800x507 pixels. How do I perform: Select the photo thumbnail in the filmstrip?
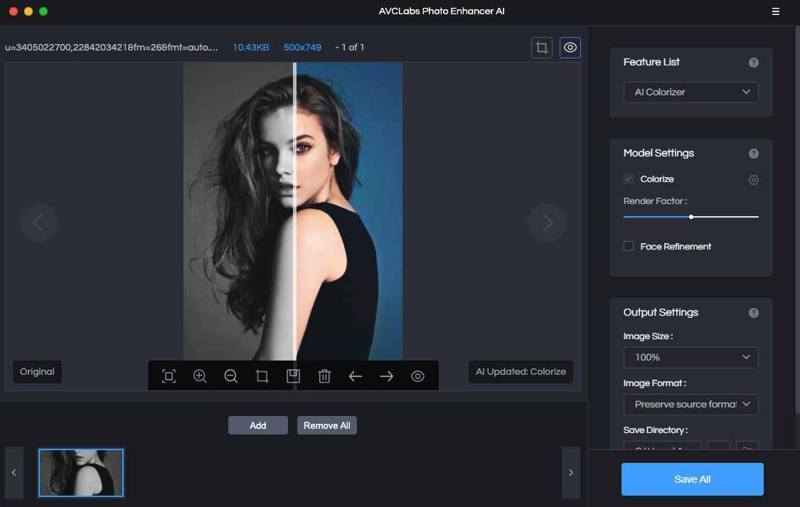tap(81, 472)
